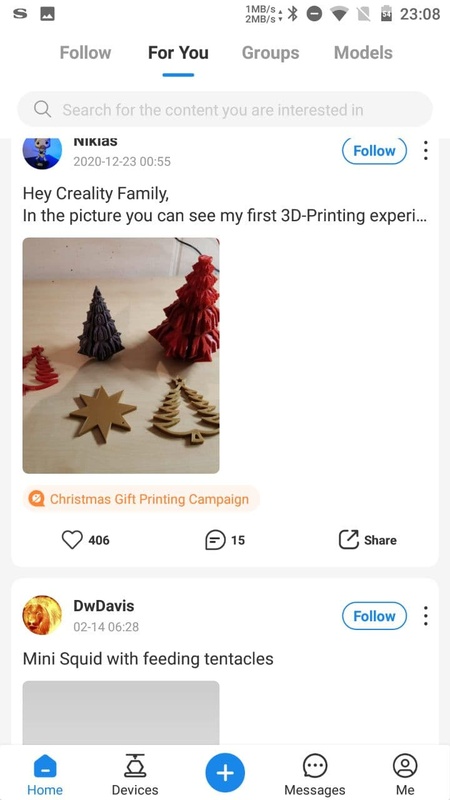Open Christmas Gift Printing Campaign tag
This screenshot has width=450, height=800.
click(x=141, y=498)
